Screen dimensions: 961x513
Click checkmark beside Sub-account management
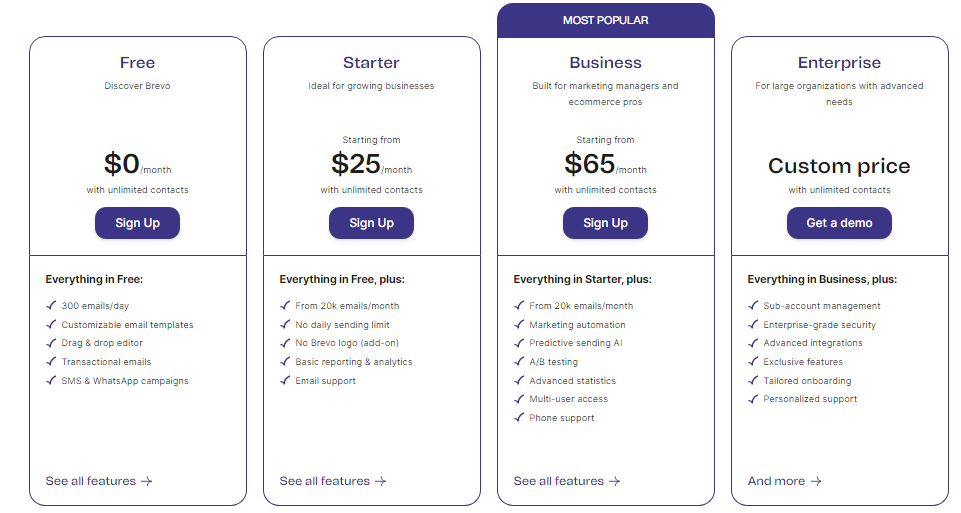coord(753,305)
